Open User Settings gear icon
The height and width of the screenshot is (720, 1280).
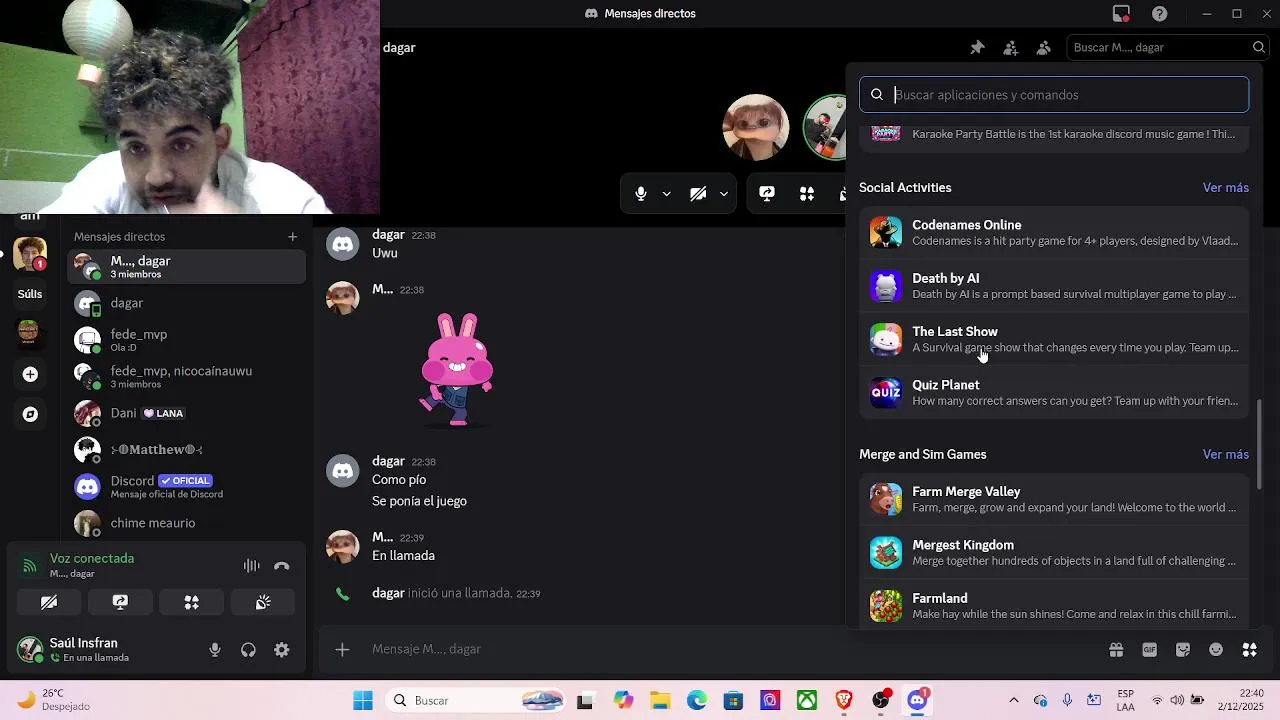[x=282, y=650]
